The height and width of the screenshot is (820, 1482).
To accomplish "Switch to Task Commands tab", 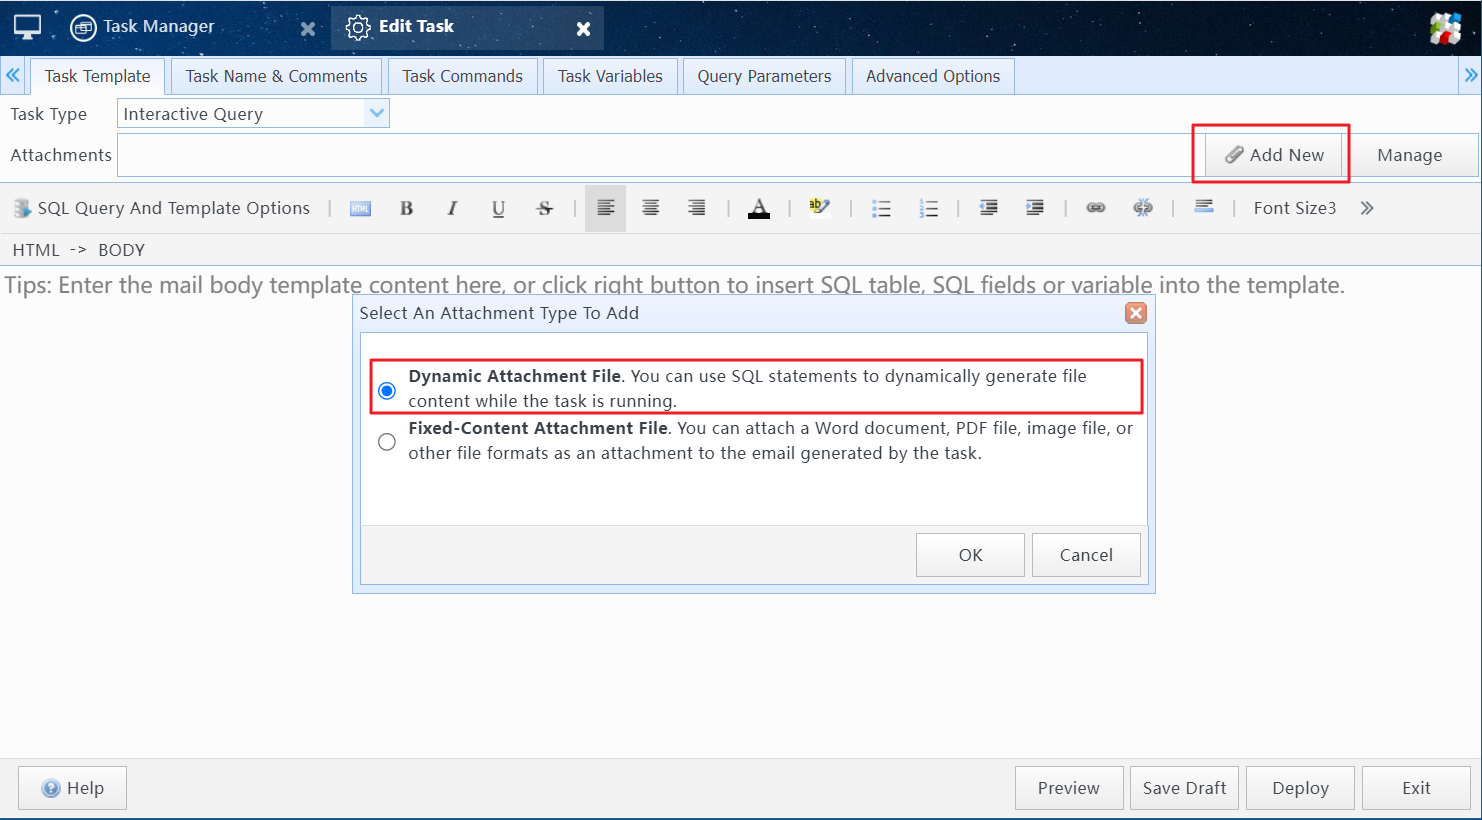I will coord(462,76).
